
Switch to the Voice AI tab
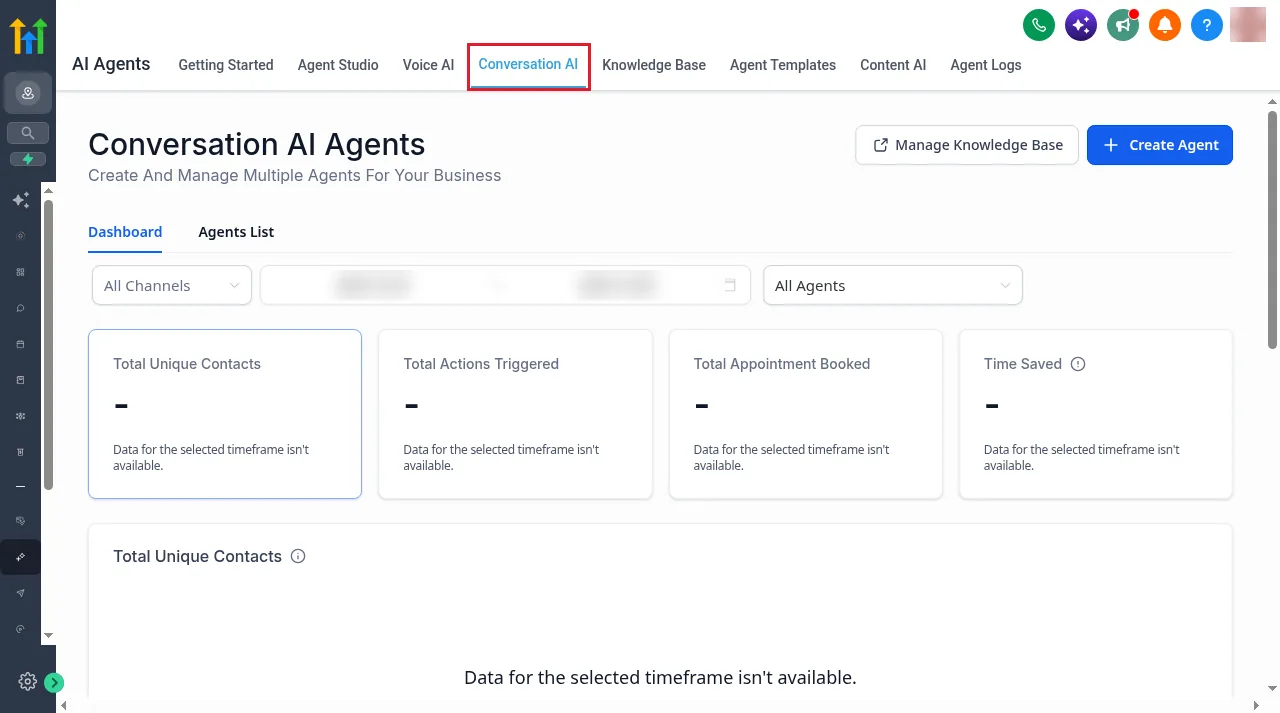(x=428, y=65)
